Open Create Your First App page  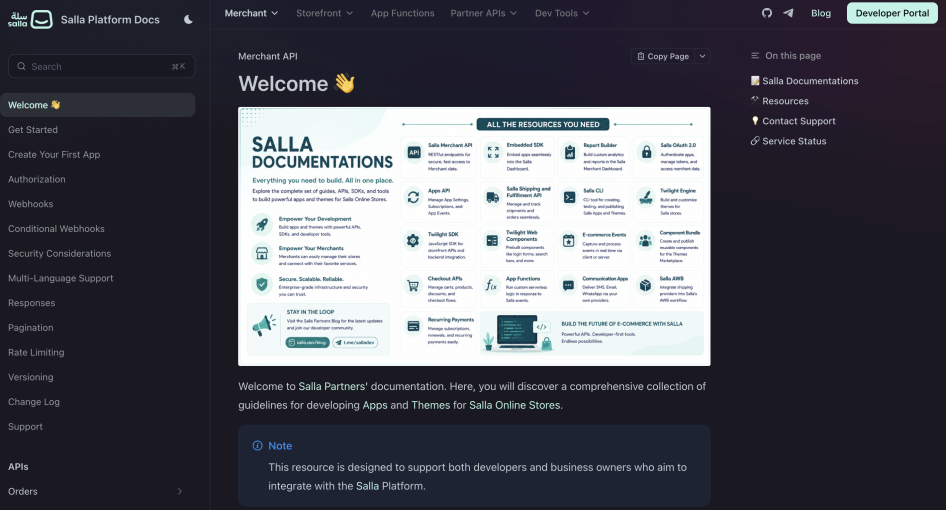[54, 155]
